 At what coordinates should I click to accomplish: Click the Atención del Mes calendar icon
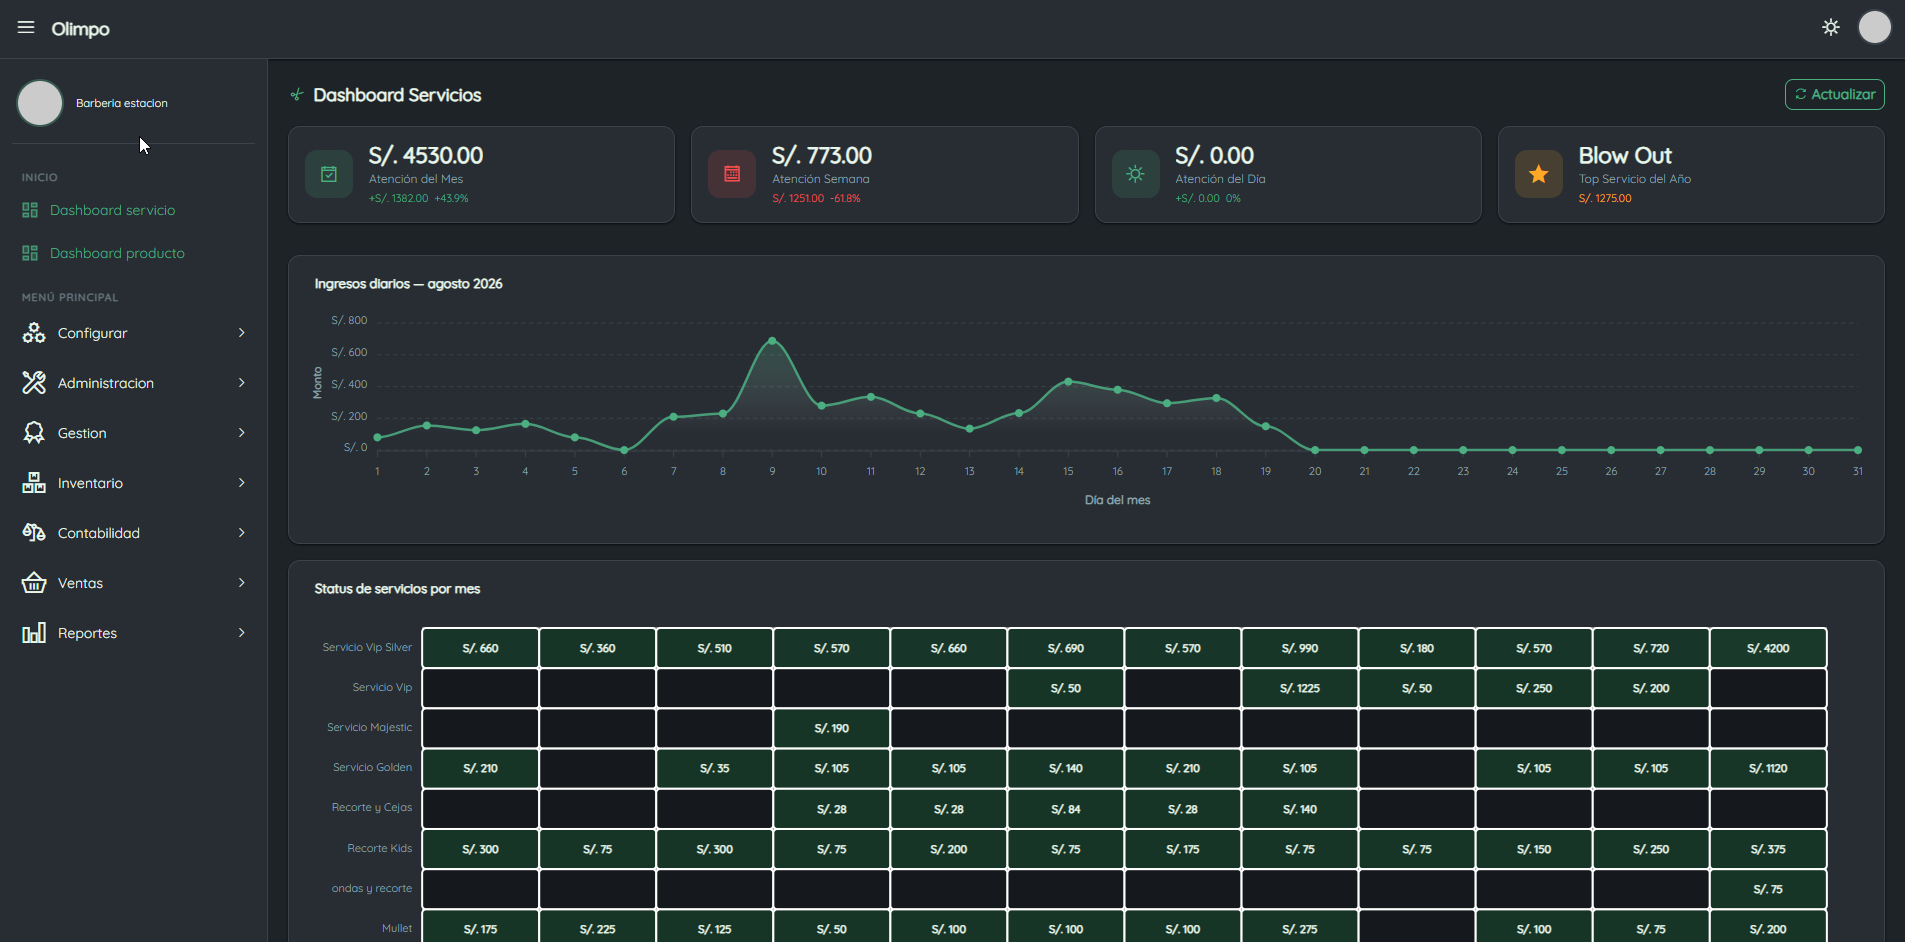pyautogui.click(x=329, y=174)
